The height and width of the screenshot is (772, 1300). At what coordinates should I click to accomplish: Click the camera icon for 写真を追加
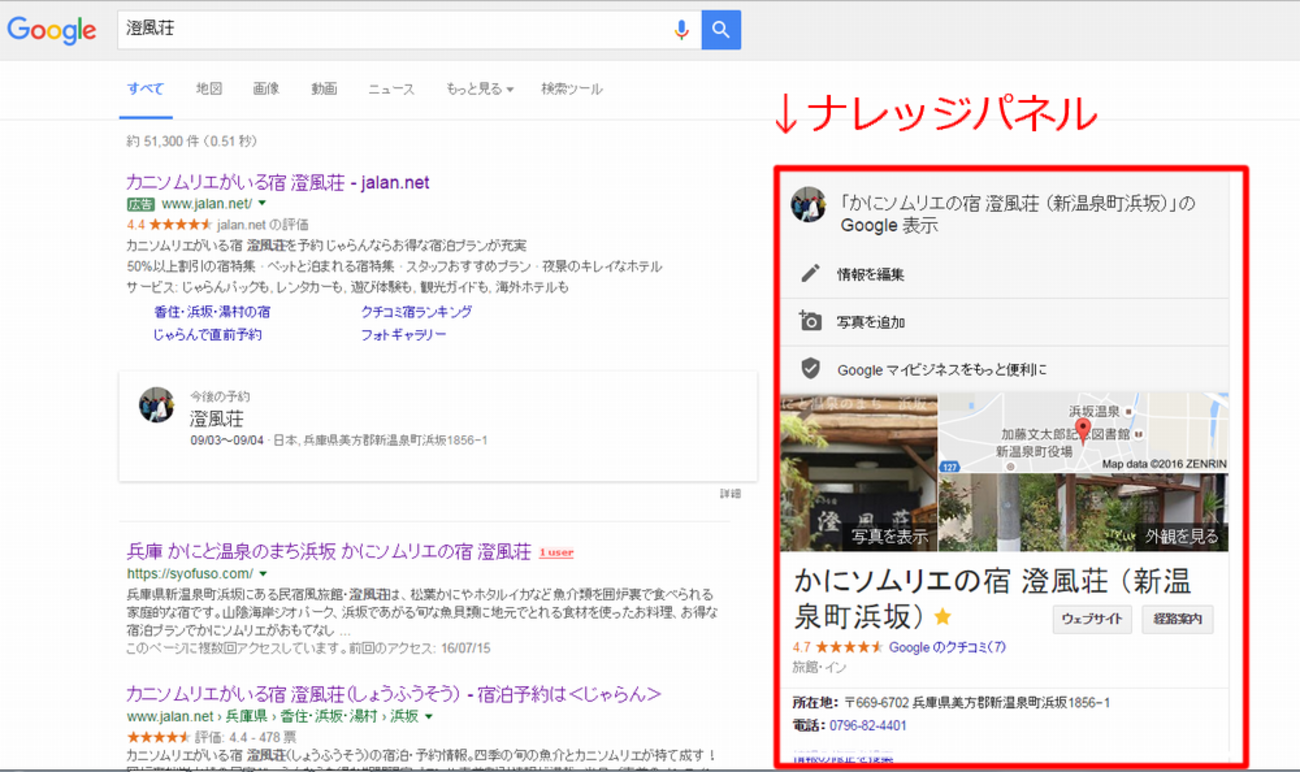tap(810, 322)
